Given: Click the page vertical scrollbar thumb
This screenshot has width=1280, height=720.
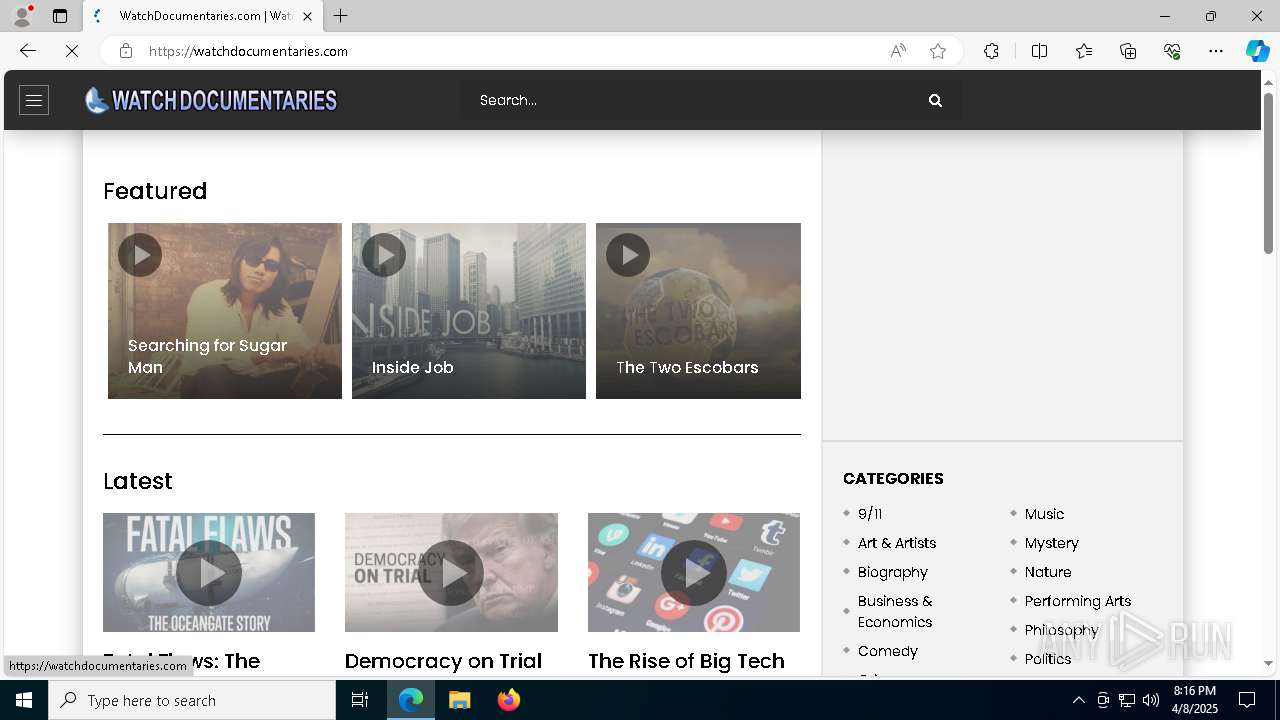Looking at the screenshot, I should 1269,173.
